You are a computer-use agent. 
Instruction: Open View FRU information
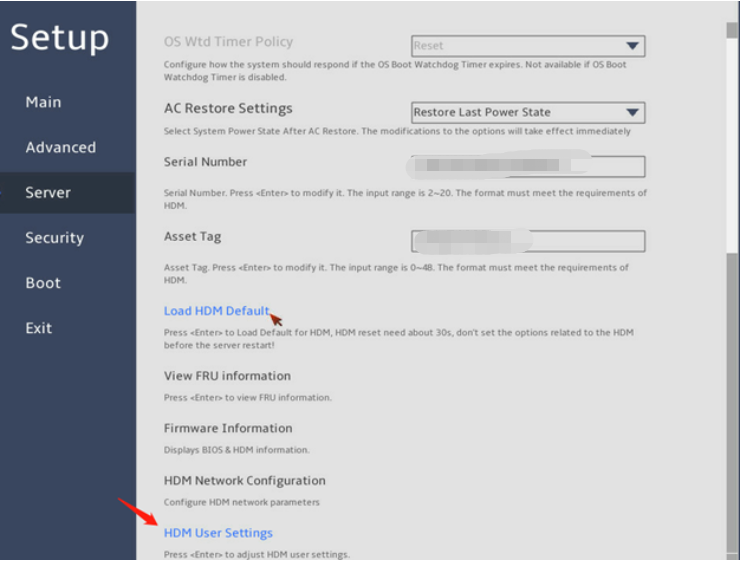tap(227, 376)
